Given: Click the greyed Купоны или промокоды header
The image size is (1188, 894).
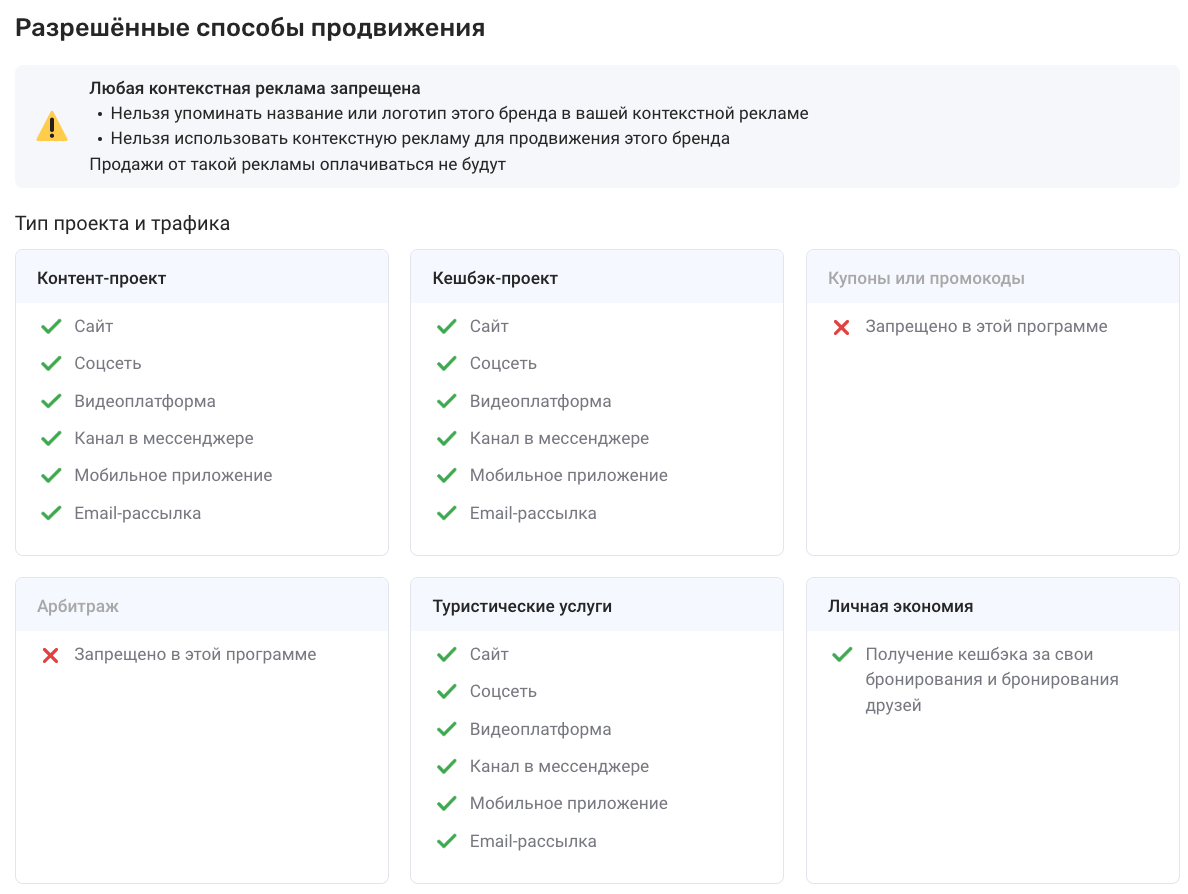Looking at the screenshot, I should click(x=993, y=277).
